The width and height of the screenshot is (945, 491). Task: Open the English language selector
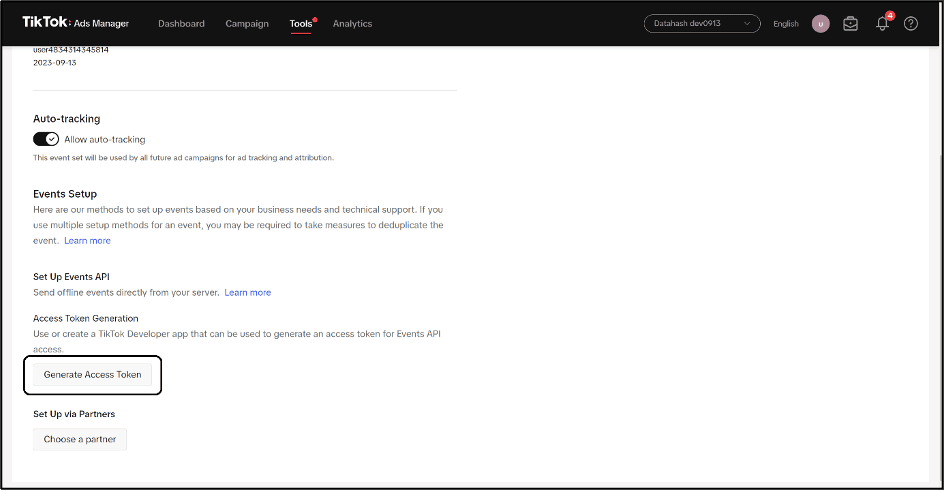coord(785,24)
